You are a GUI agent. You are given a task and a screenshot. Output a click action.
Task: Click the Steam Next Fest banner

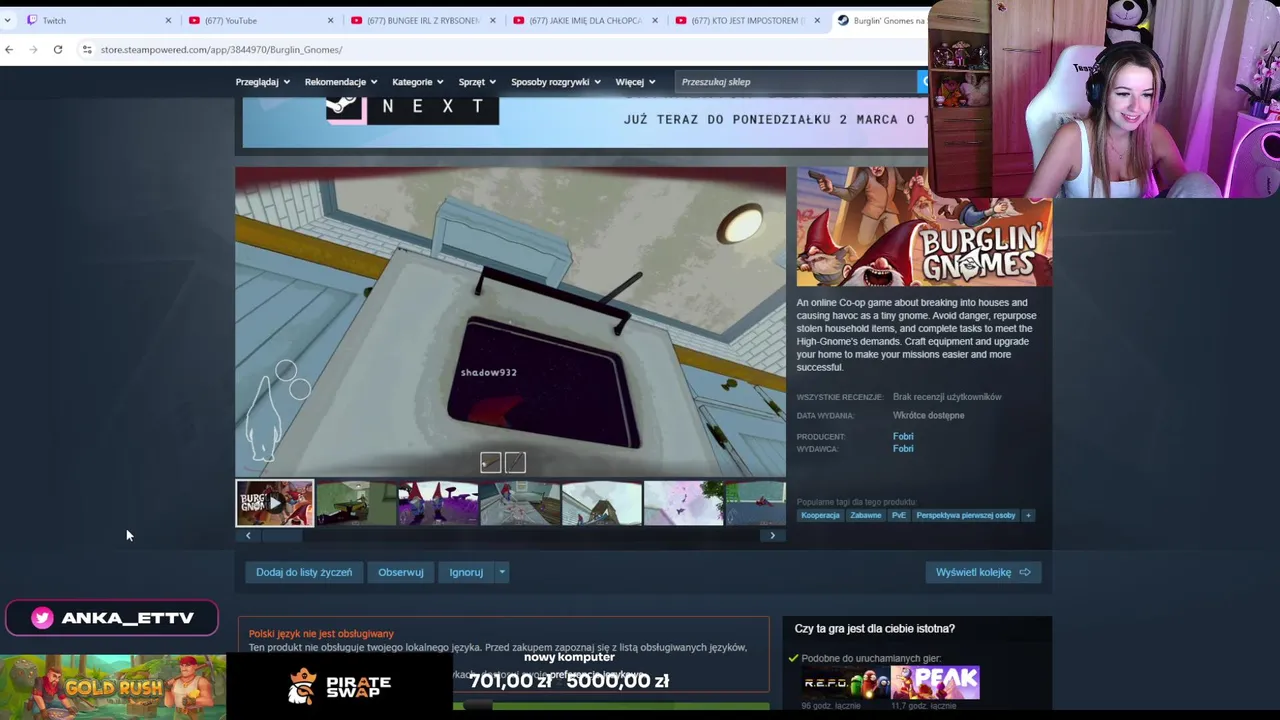pos(585,122)
